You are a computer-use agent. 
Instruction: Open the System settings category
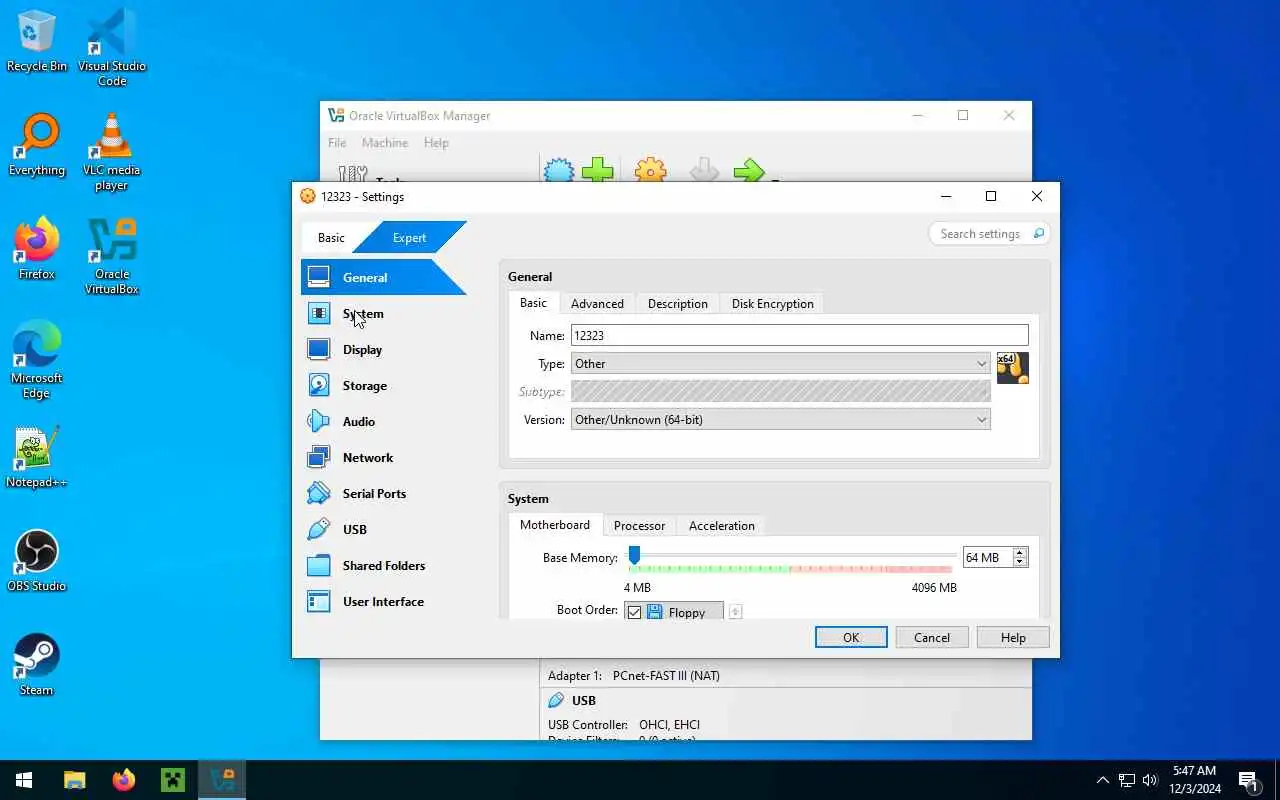click(383, 313)
